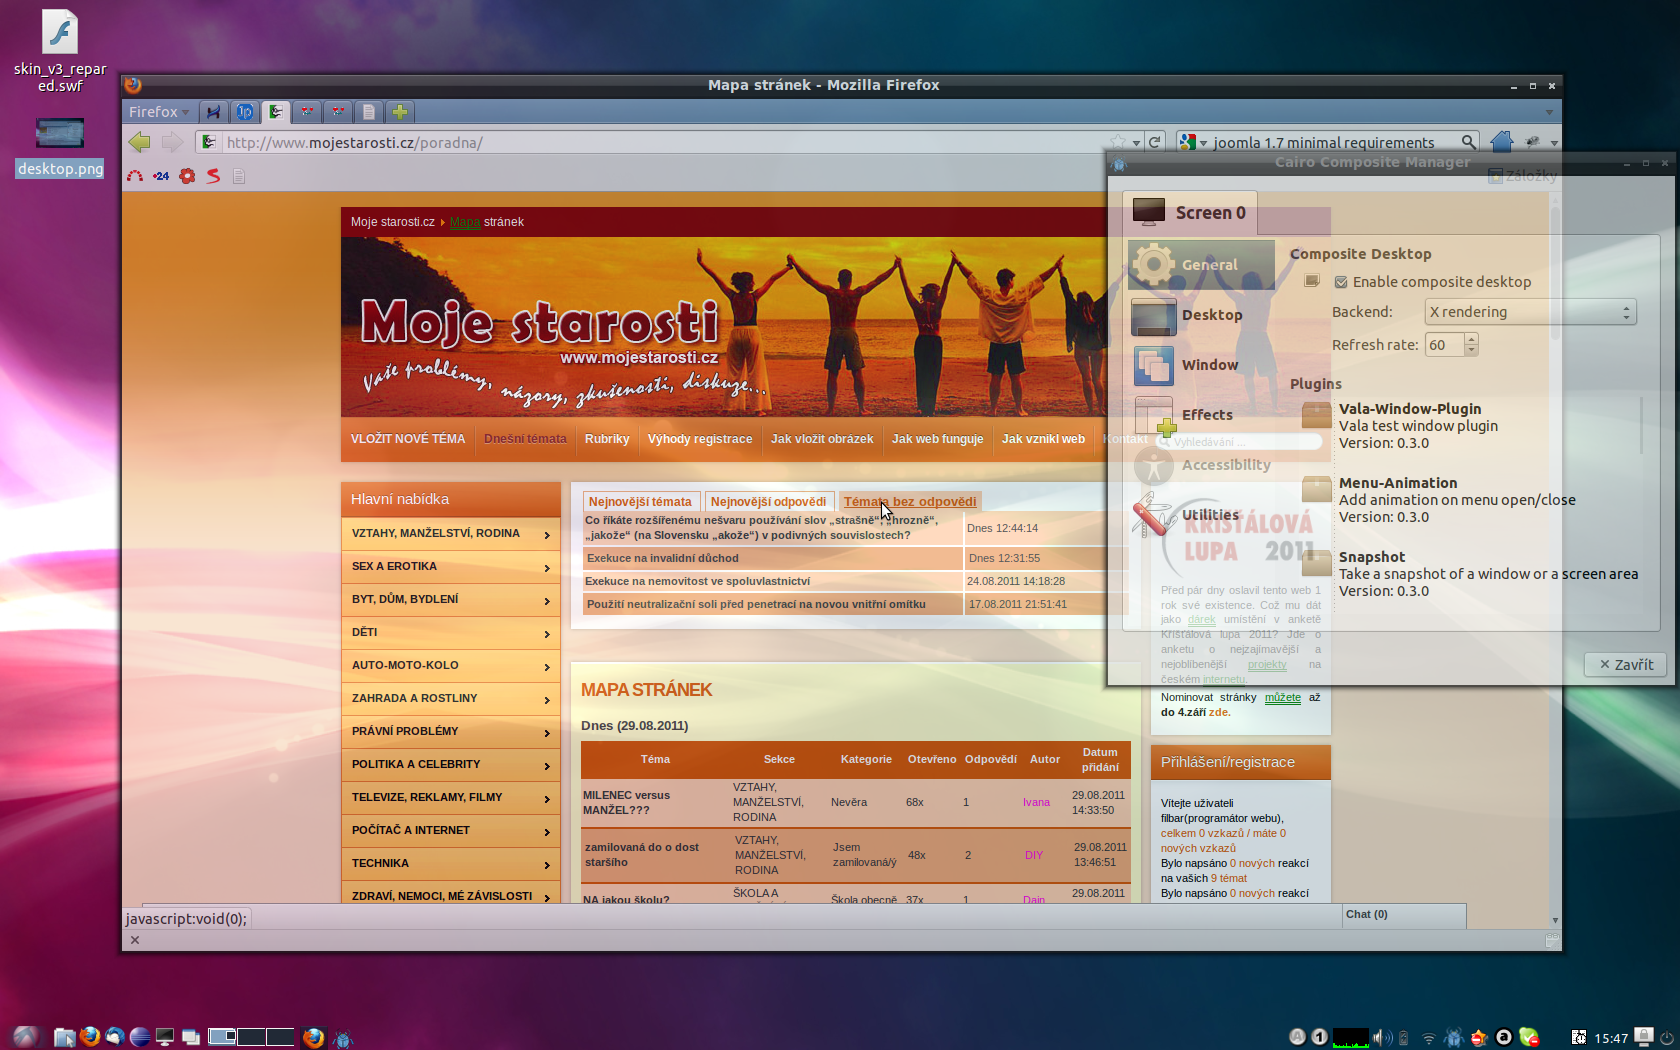1680x1050 pixels.
Task: Open the Effects section in Composite Manager
Action: tap(1201, 415)
